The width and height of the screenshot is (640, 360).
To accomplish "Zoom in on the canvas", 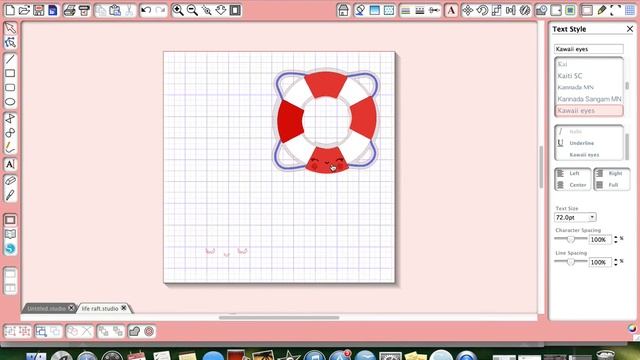I will click(x=178, y=10).
